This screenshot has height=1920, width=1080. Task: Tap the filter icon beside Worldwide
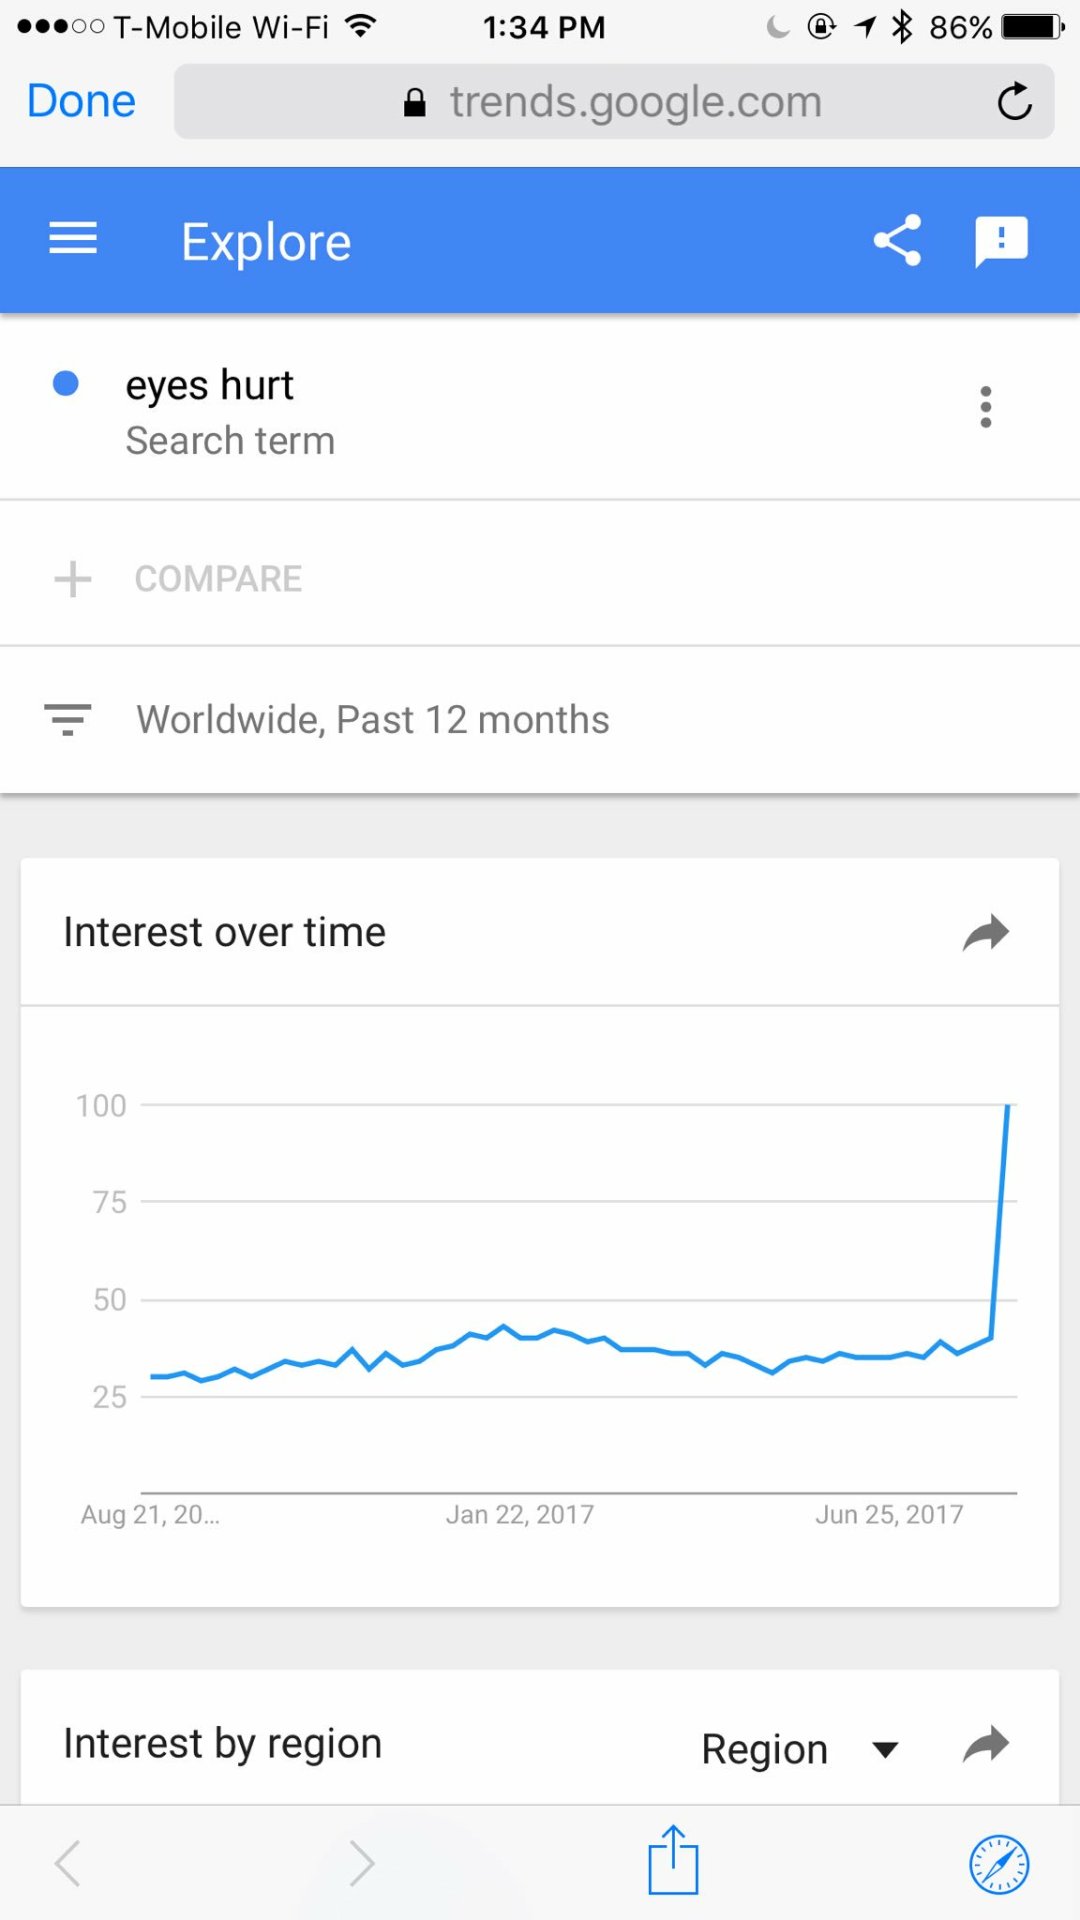click(x=68, y=719)
